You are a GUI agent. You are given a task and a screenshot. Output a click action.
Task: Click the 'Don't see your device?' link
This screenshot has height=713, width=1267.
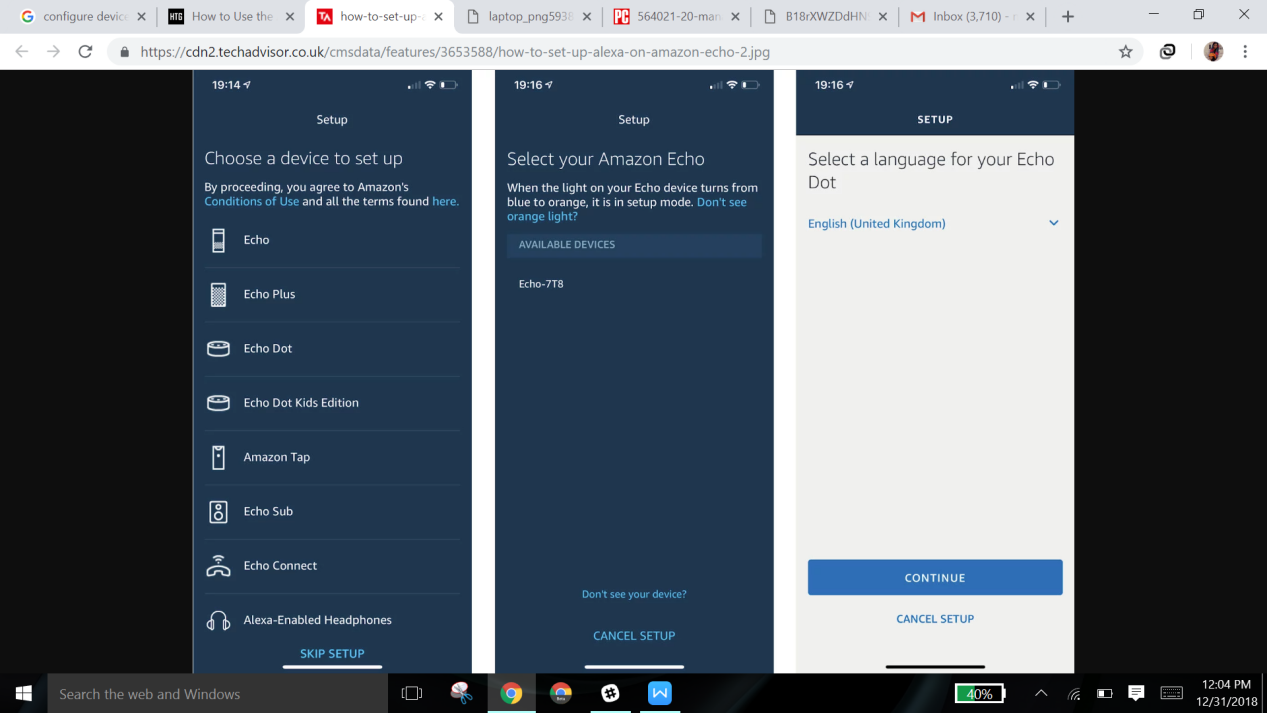click(x=634, y=594)
